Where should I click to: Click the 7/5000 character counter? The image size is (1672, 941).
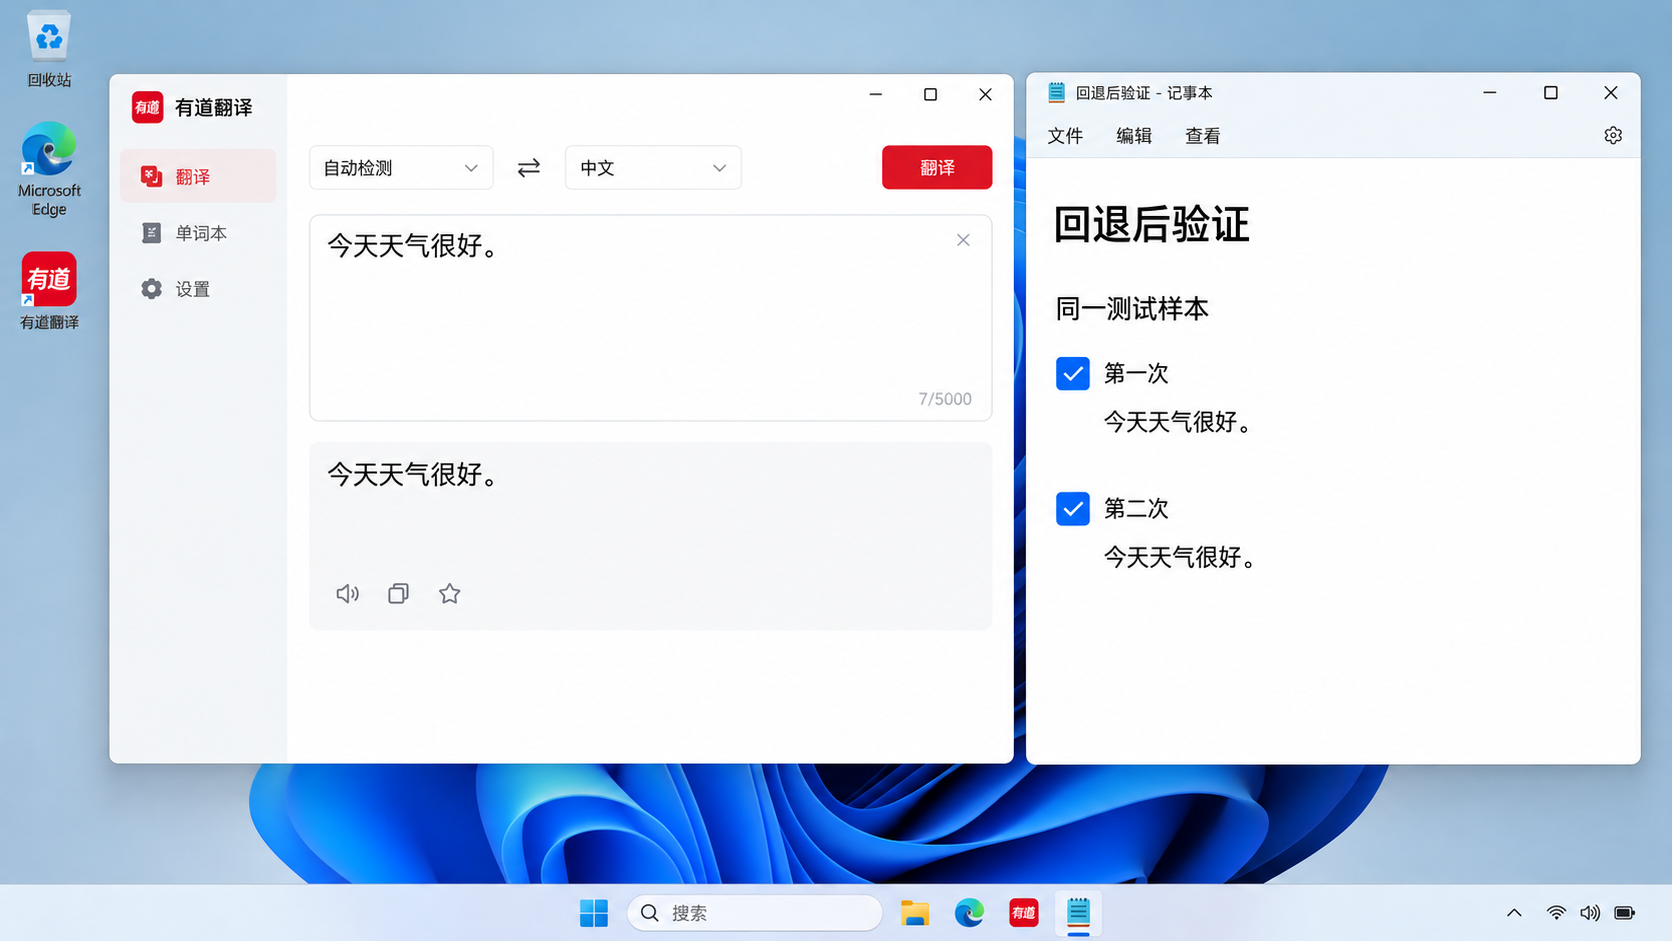945,399
